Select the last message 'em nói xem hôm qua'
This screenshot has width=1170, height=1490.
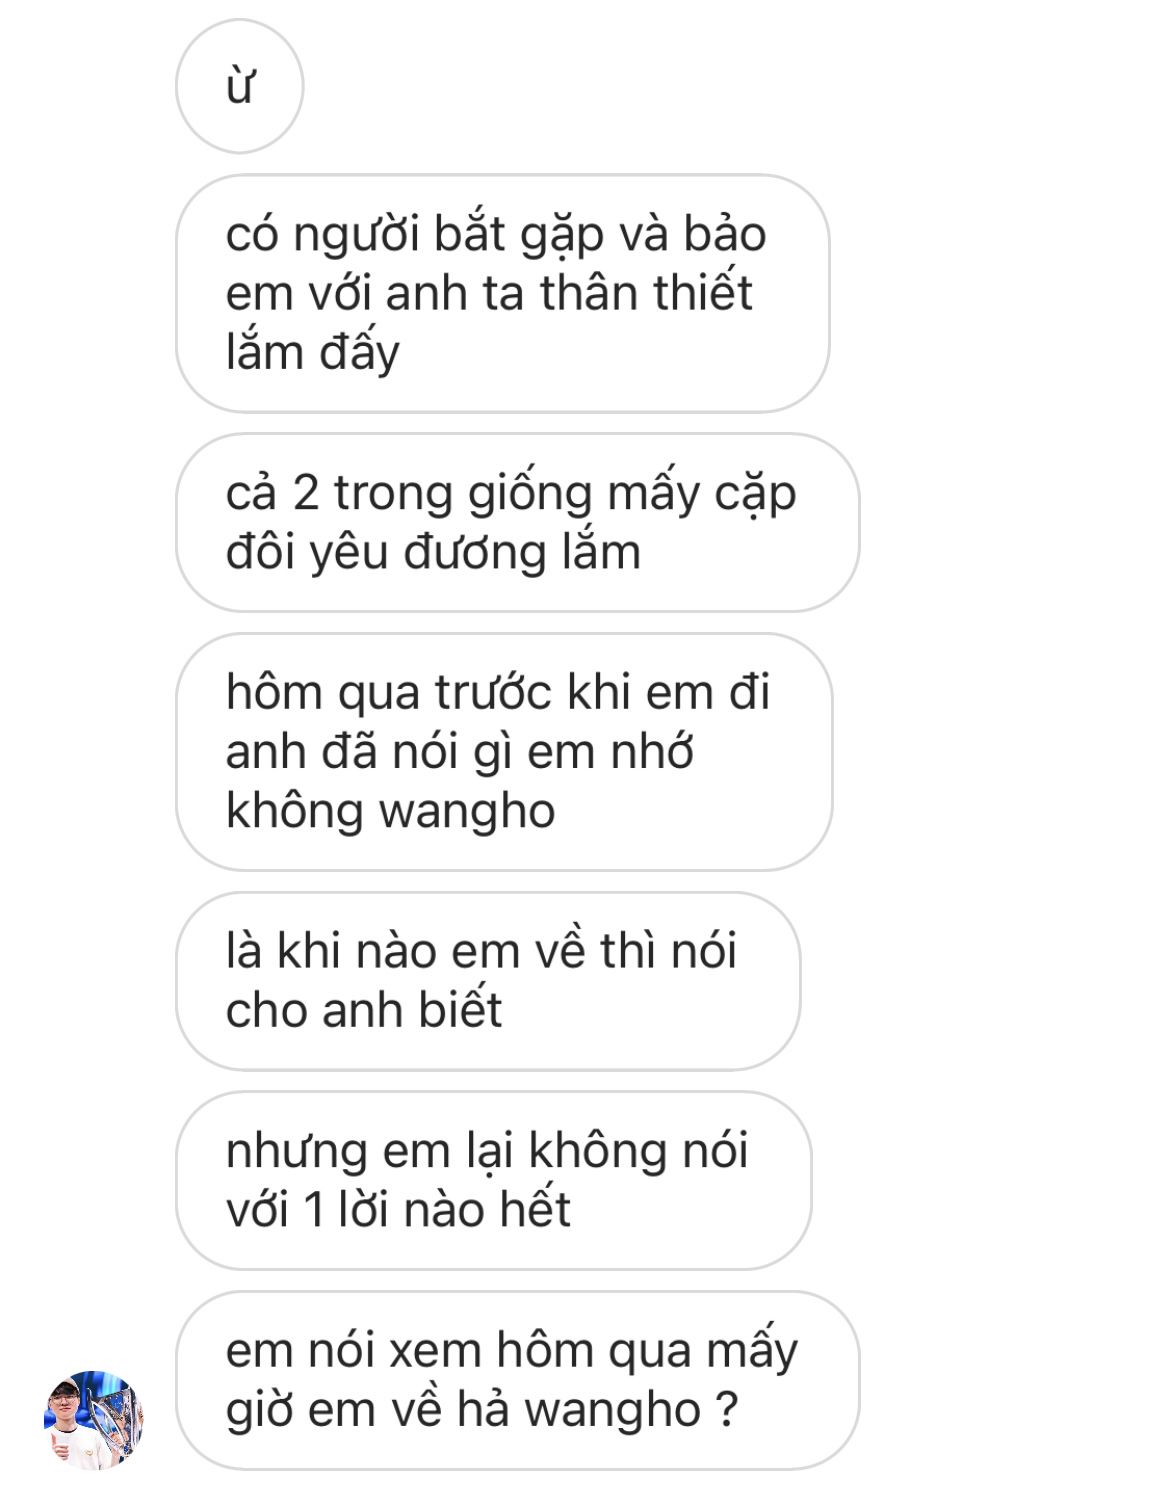518,1380
